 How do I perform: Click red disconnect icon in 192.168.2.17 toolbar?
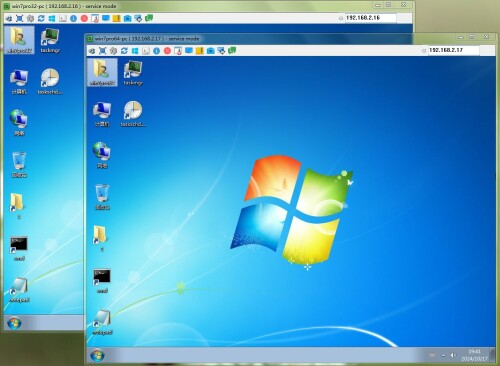tap(167, 51)
